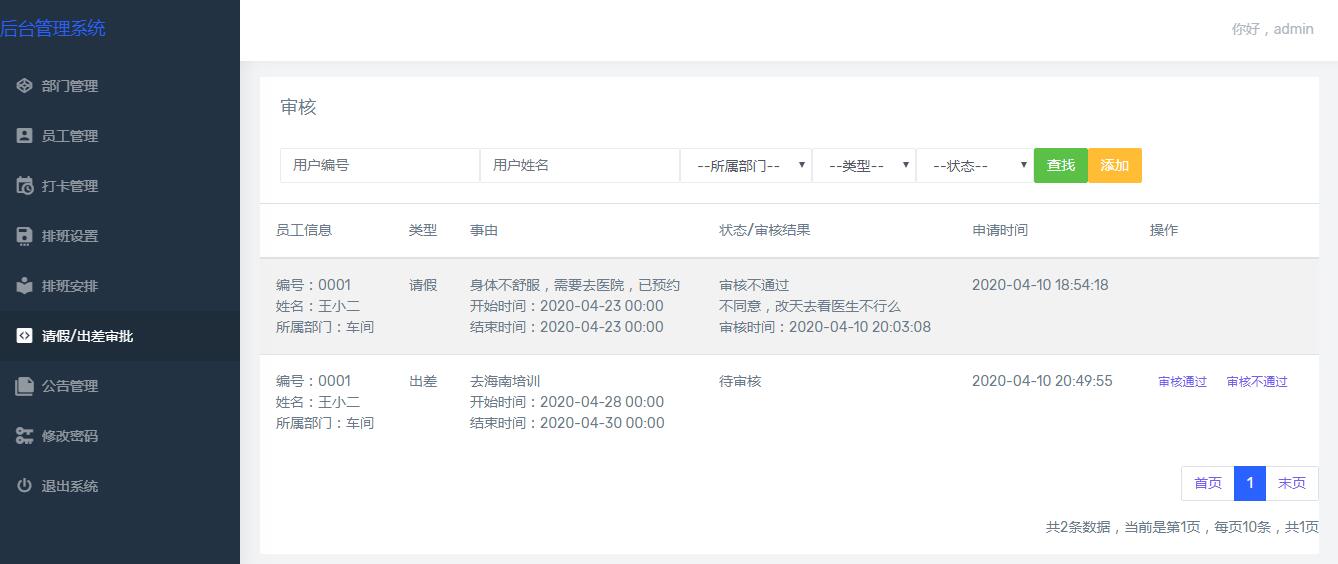This screenshot has height=564, width=1338.
Task: Click the 类型 column header
Action: coord(423,230)
